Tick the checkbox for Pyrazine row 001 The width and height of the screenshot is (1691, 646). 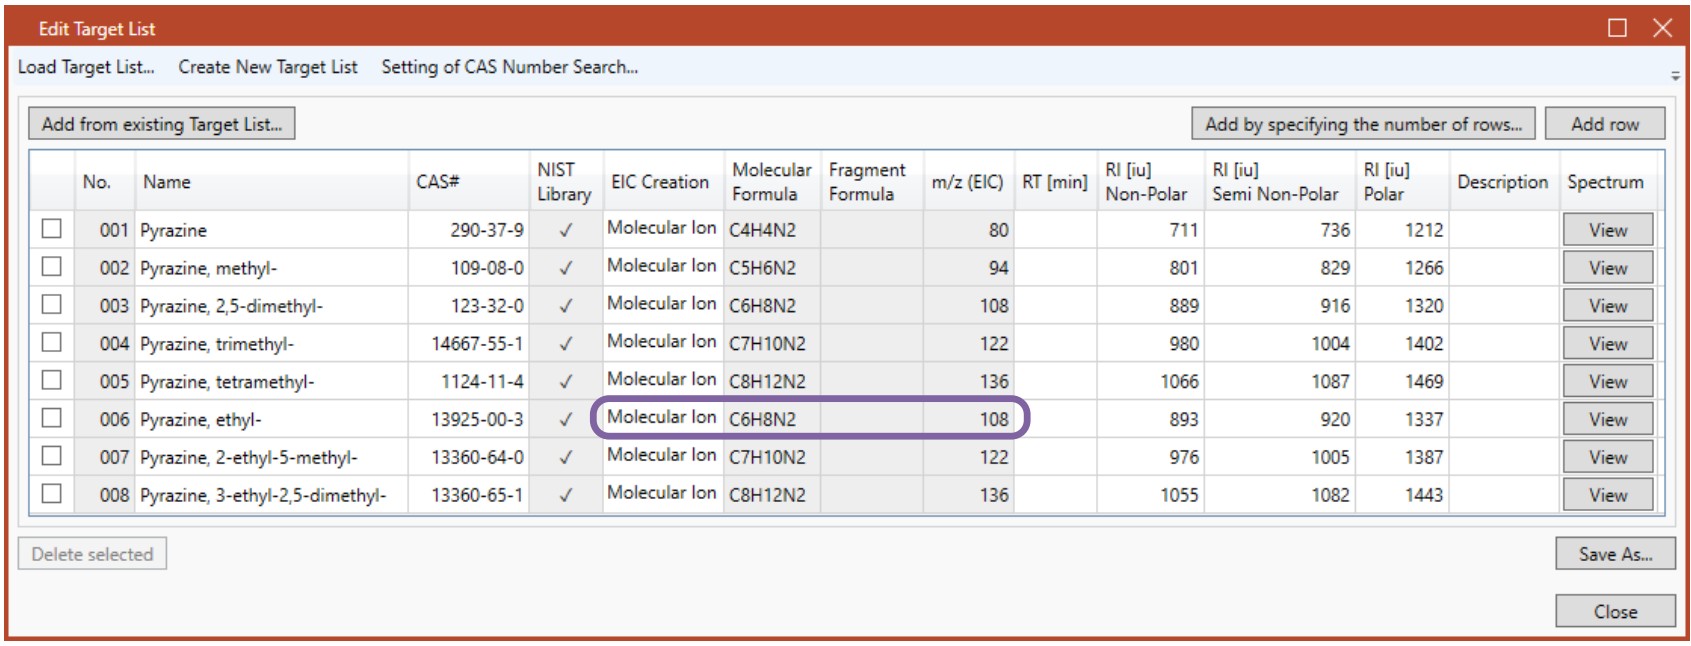point(51,229)
